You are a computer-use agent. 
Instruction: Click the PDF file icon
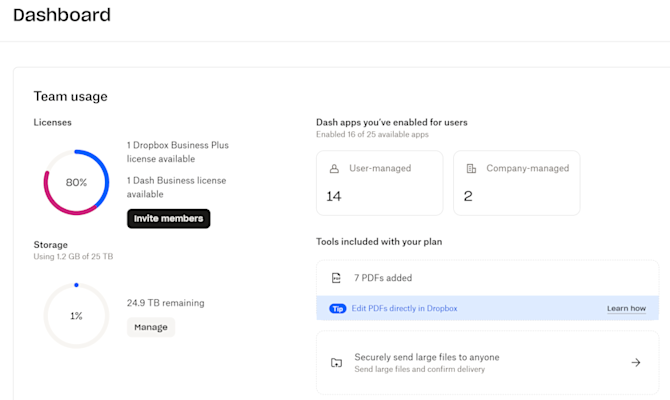tap(336, 278)
